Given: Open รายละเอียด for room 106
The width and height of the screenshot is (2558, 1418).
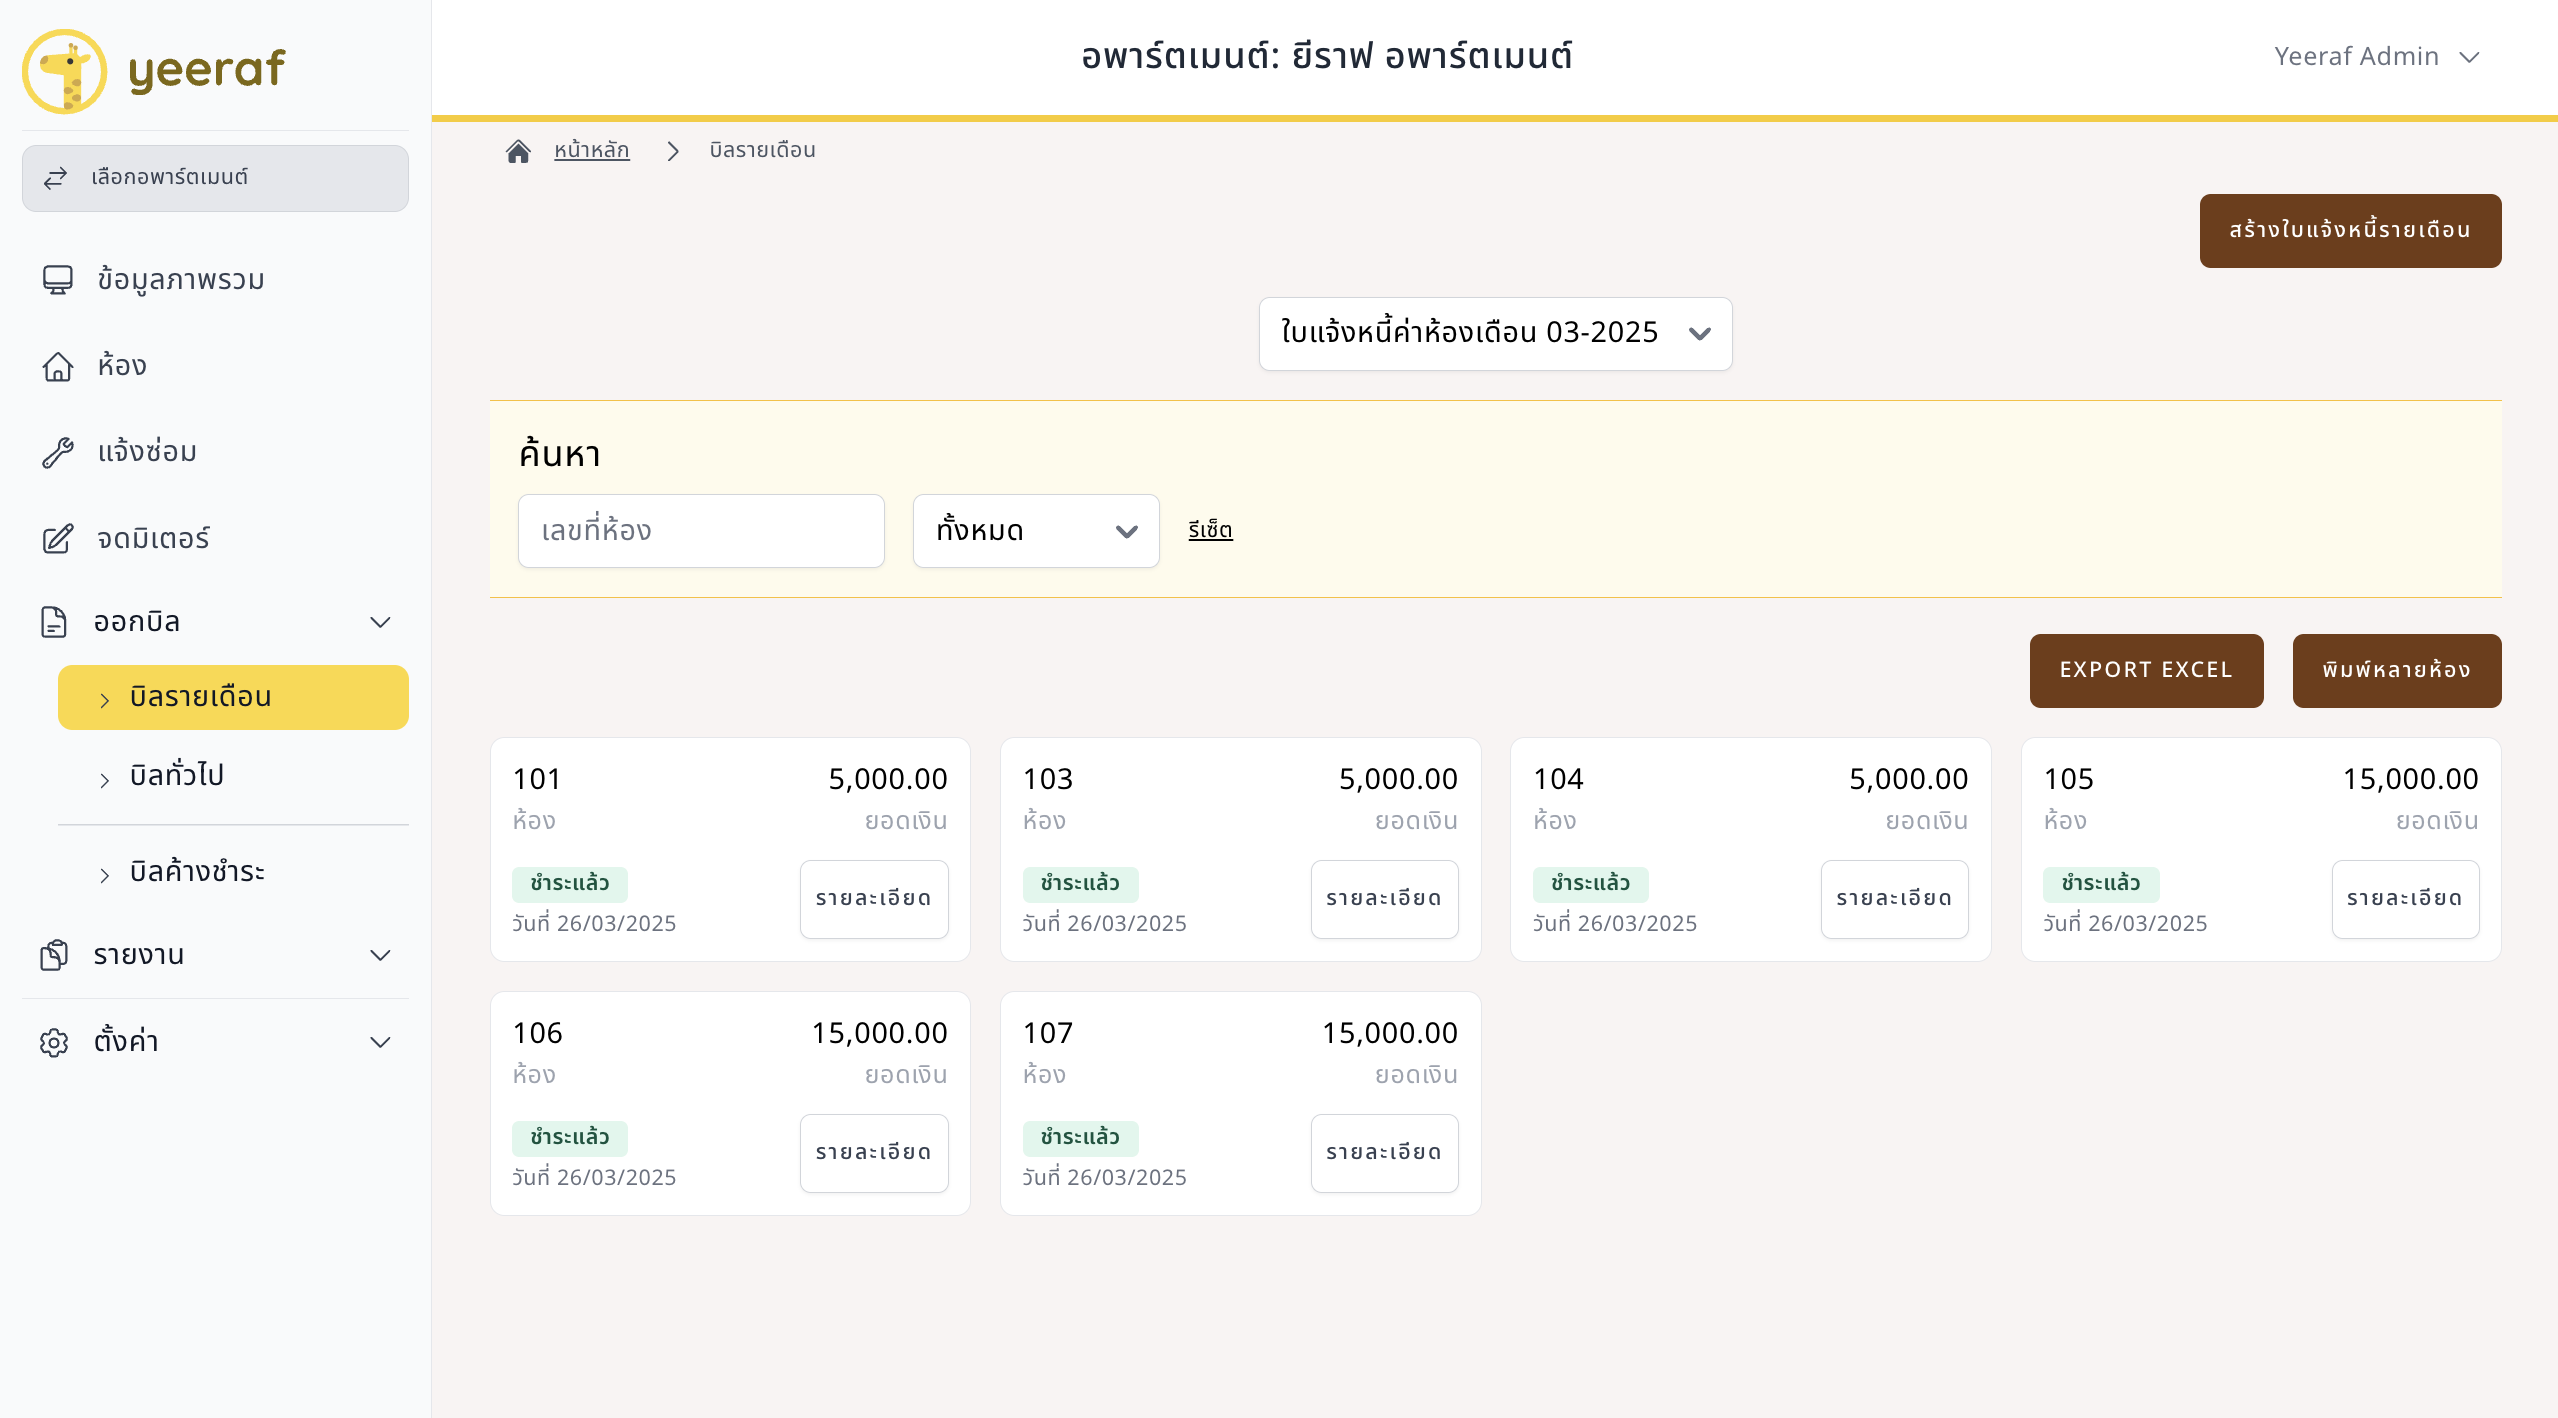Looking at the screenshot, I should (874, 1153).
